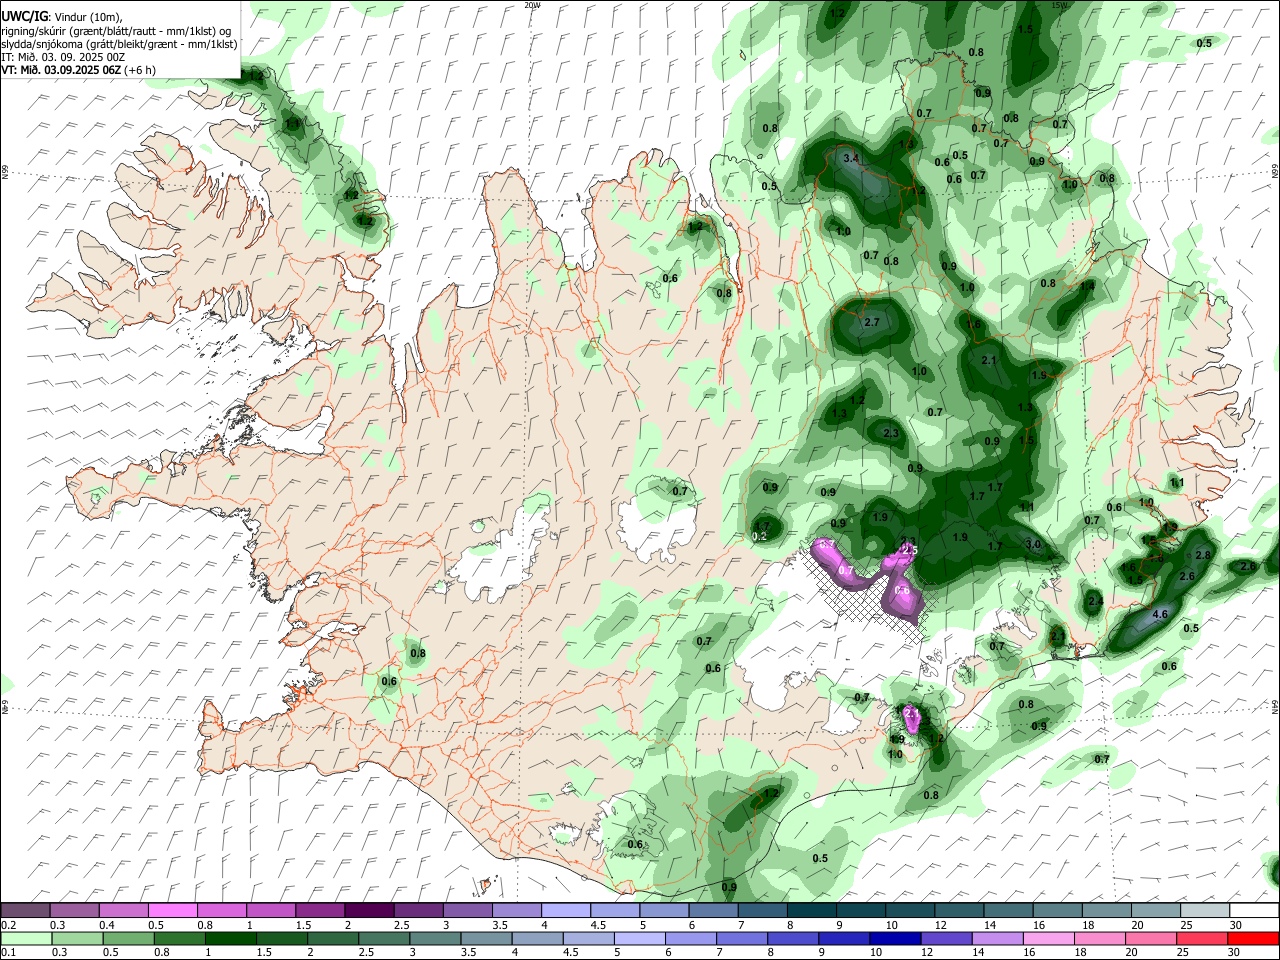Click the palest green 0.1–0.3 rain legend swatch
Viewport: 1280px width, 960px height.
pos(25,938)
